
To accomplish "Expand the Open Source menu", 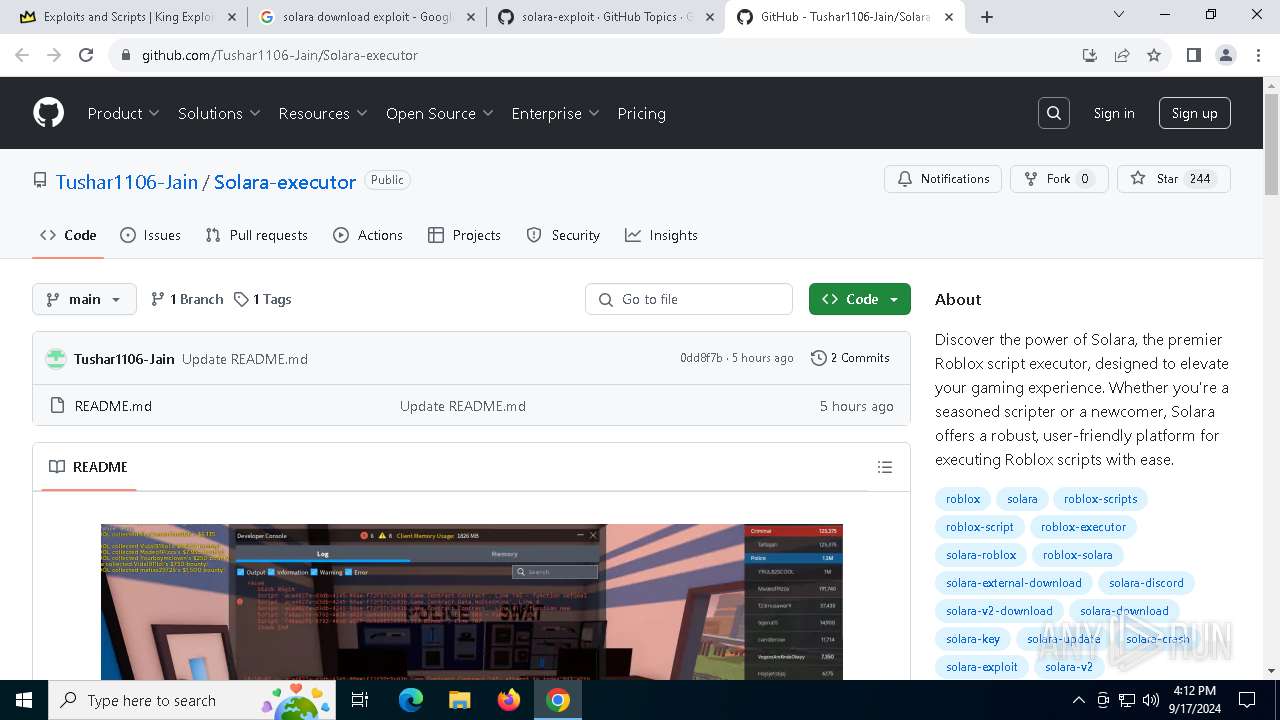I will click(x=440, y=113).
